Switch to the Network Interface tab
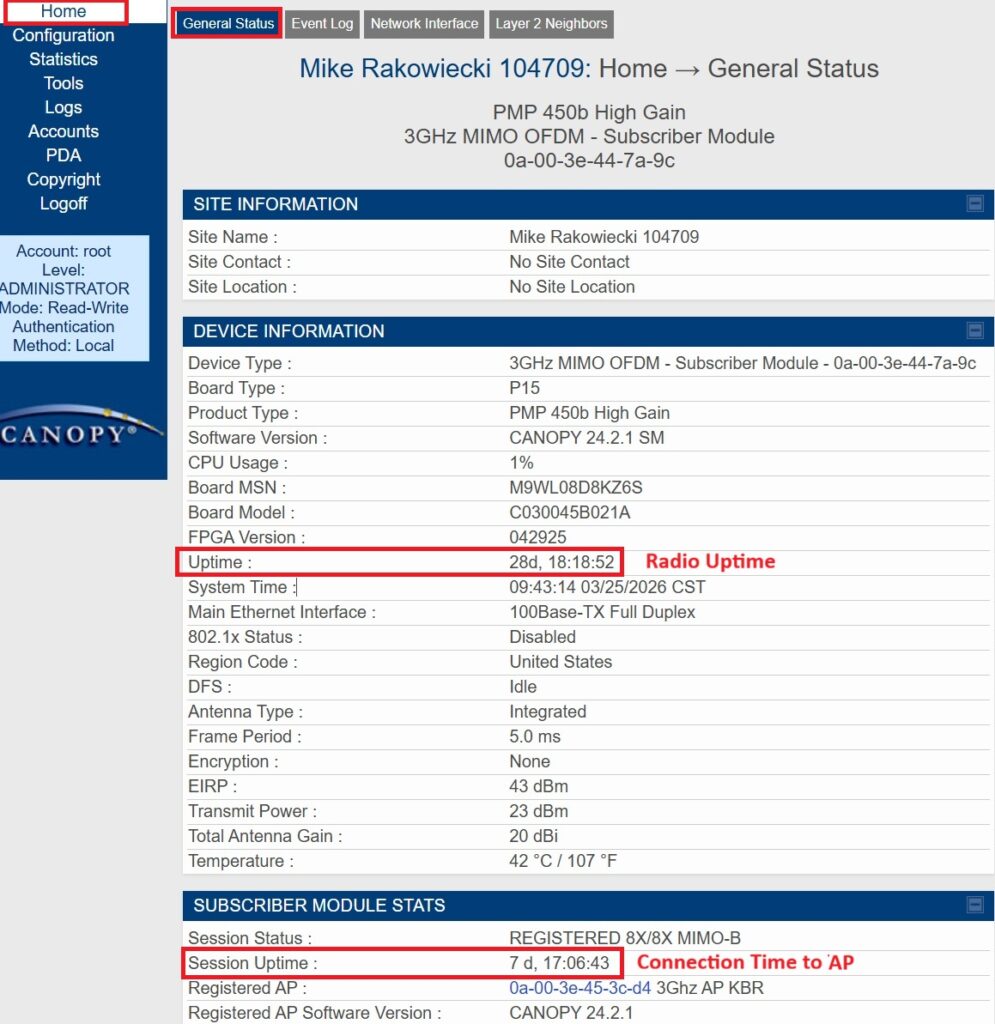Image resolution: width=995 pixels, height=1024 pixels. 424,24
